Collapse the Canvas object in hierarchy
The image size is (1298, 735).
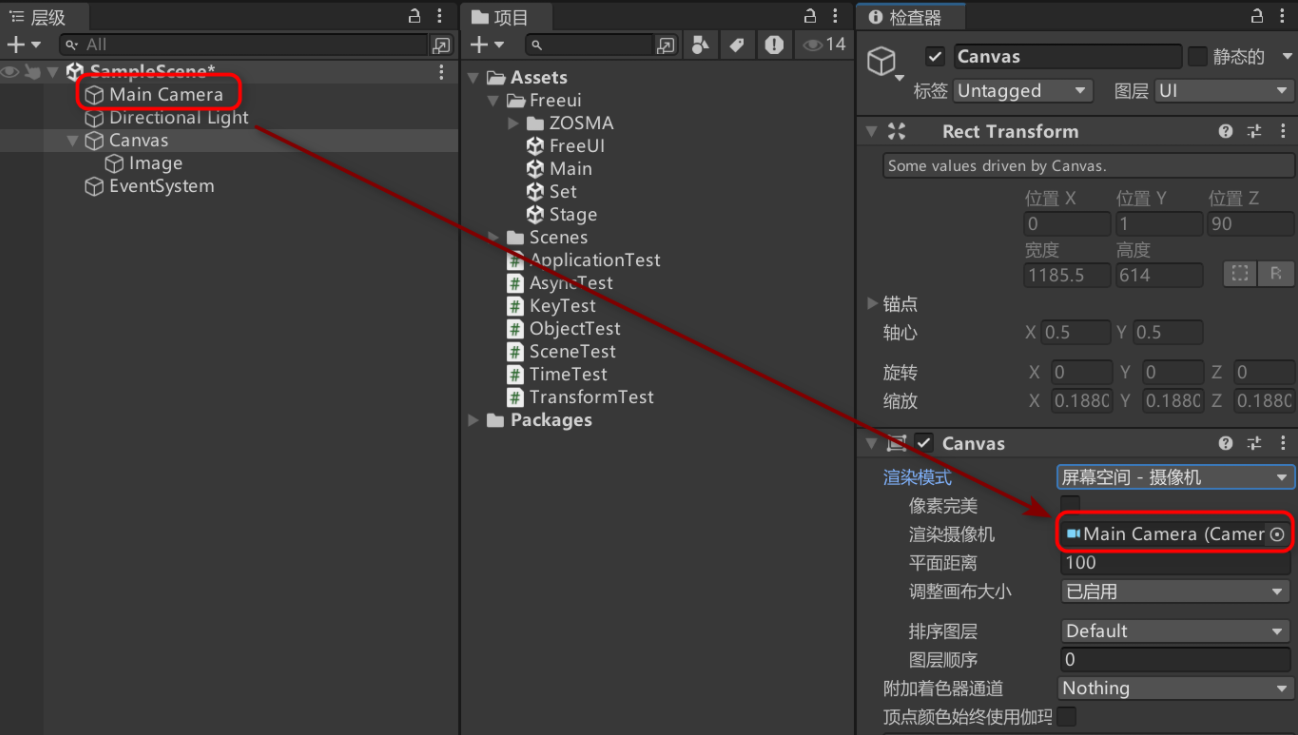(x=72, y=141)
